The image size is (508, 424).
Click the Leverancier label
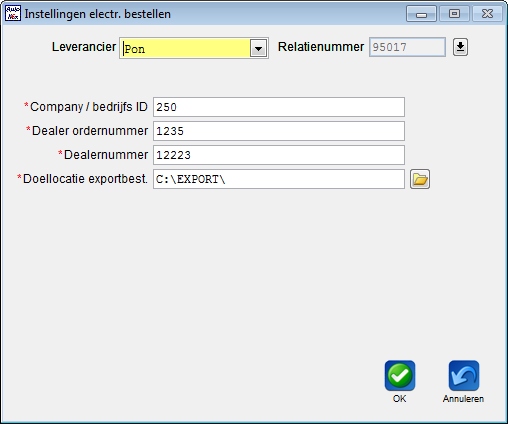click(x=84, y=47)
